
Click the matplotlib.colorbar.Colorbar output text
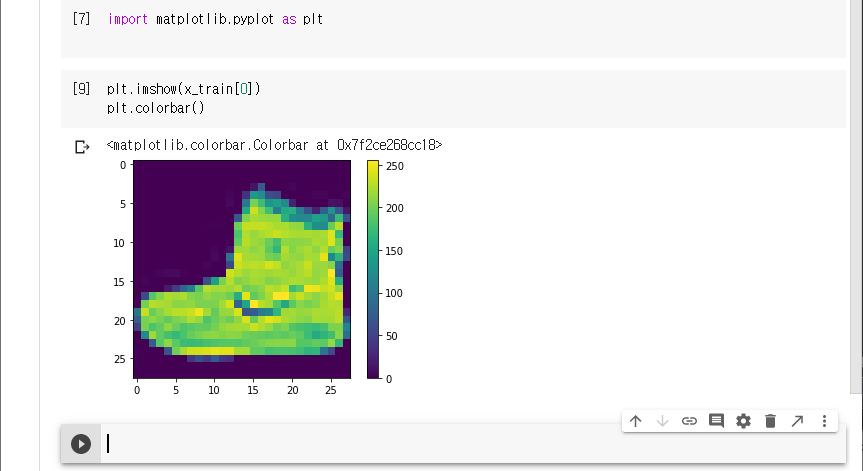pos(274,145)
